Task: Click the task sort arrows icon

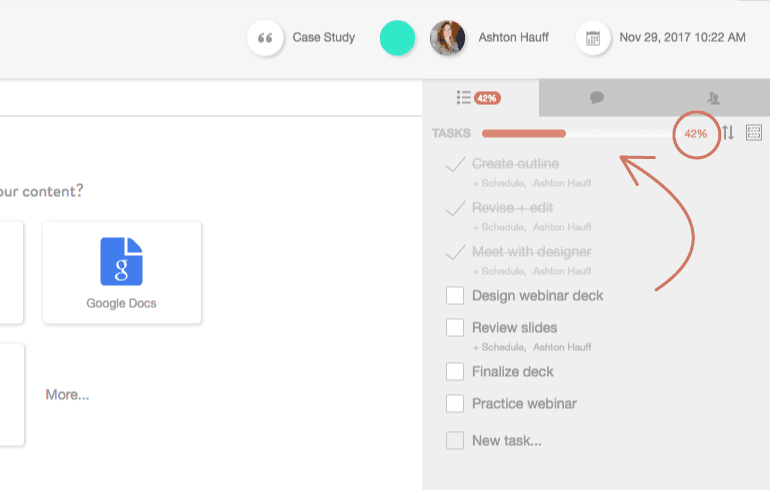Action: point(728,133)
